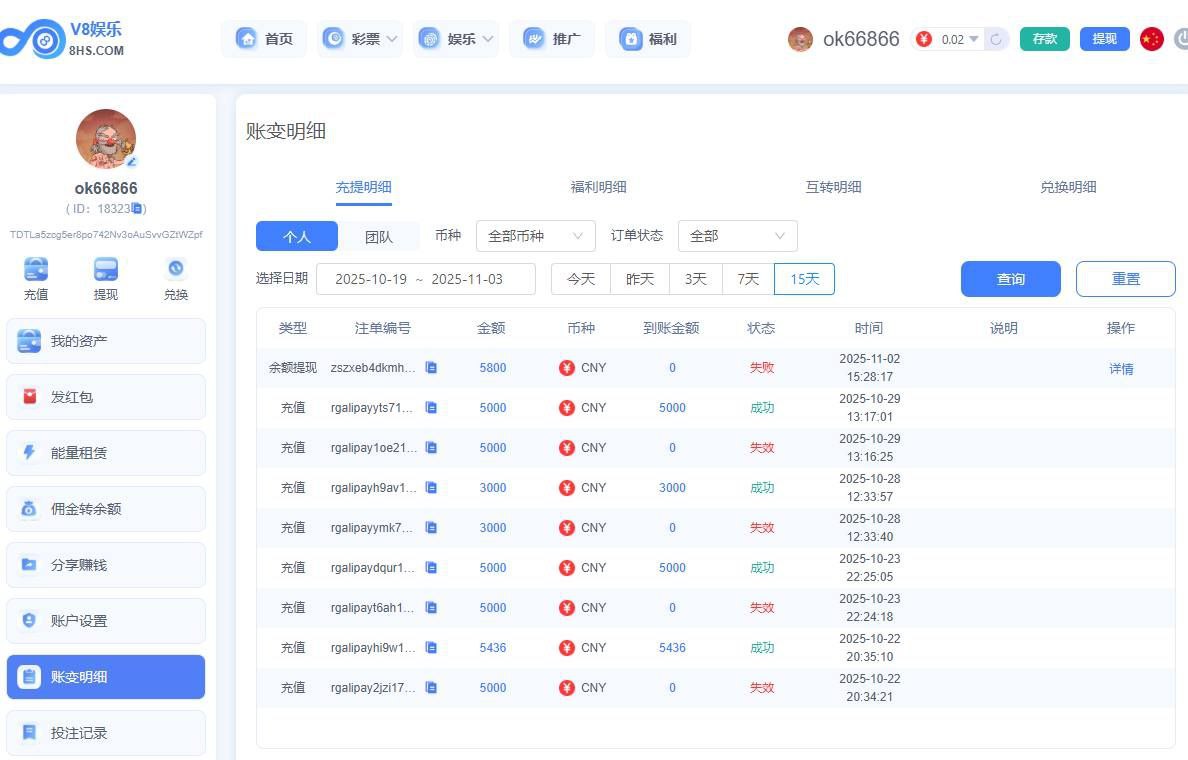This screenshot has height=760, width=1188.
Task: Copy the user ID with copy icon
Action: tap(138, 209)
